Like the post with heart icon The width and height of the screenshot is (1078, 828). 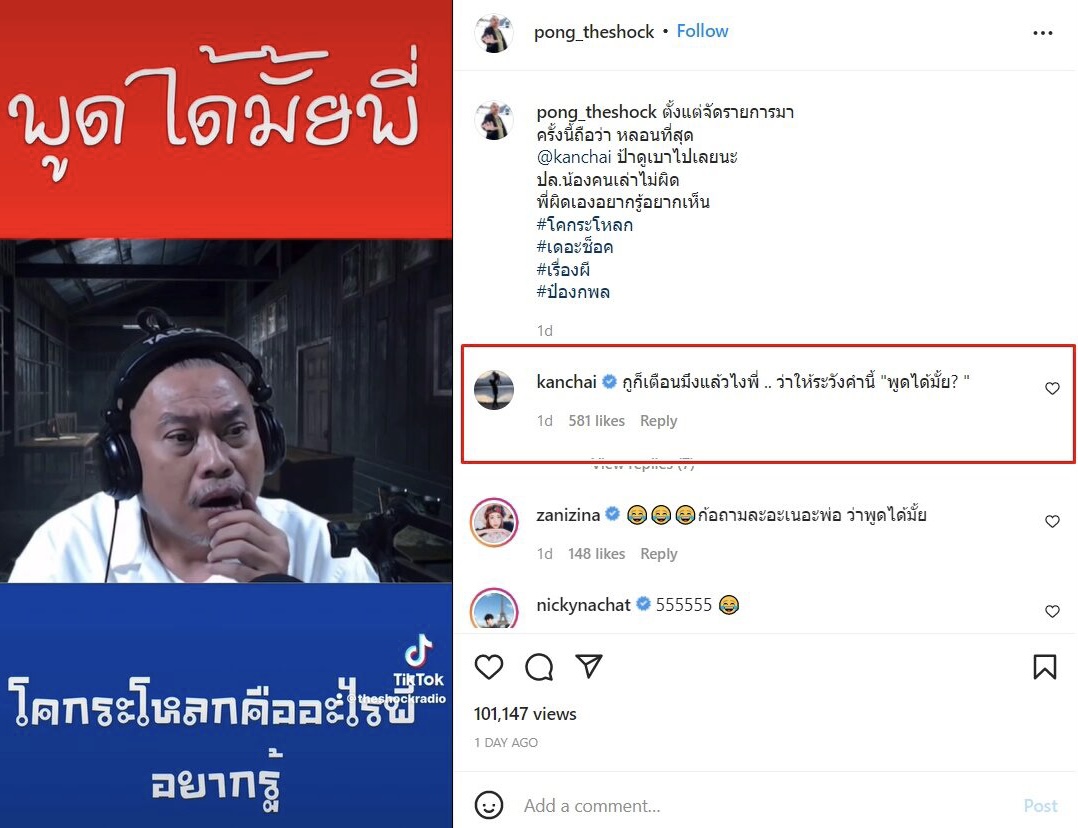pos(489,666)
